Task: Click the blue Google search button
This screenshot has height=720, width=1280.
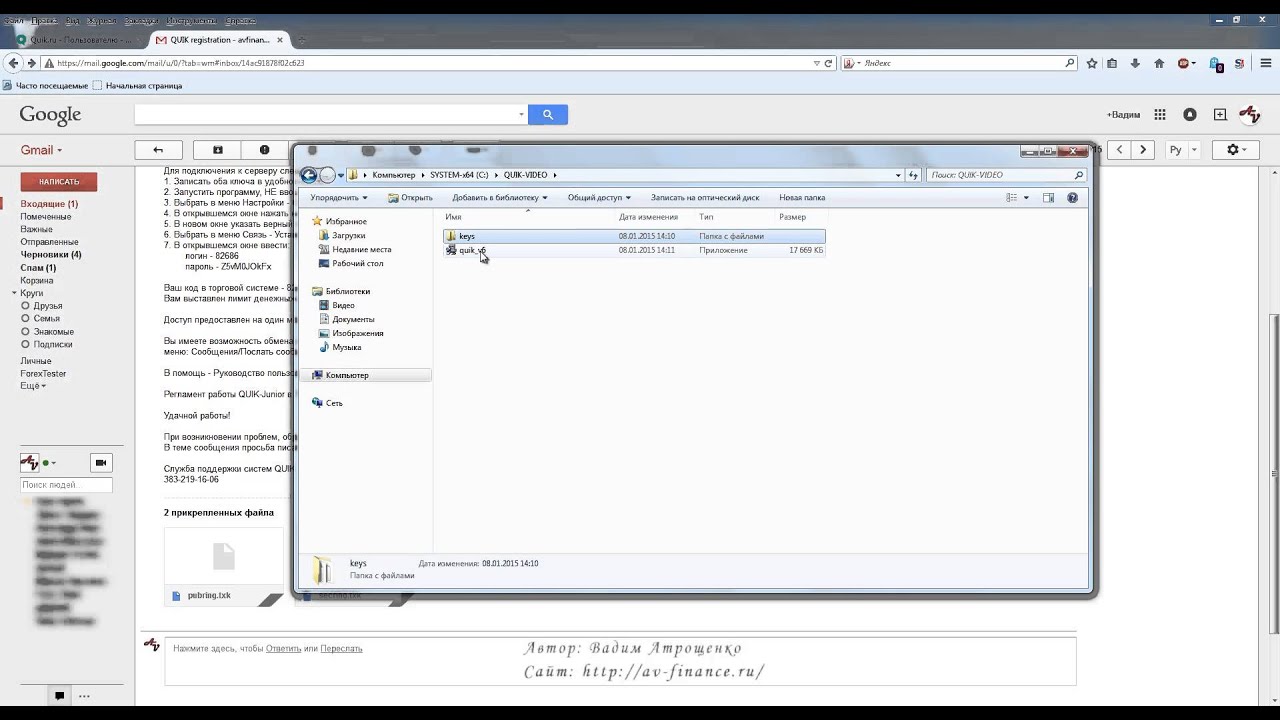Action: (x=548, y=115)
